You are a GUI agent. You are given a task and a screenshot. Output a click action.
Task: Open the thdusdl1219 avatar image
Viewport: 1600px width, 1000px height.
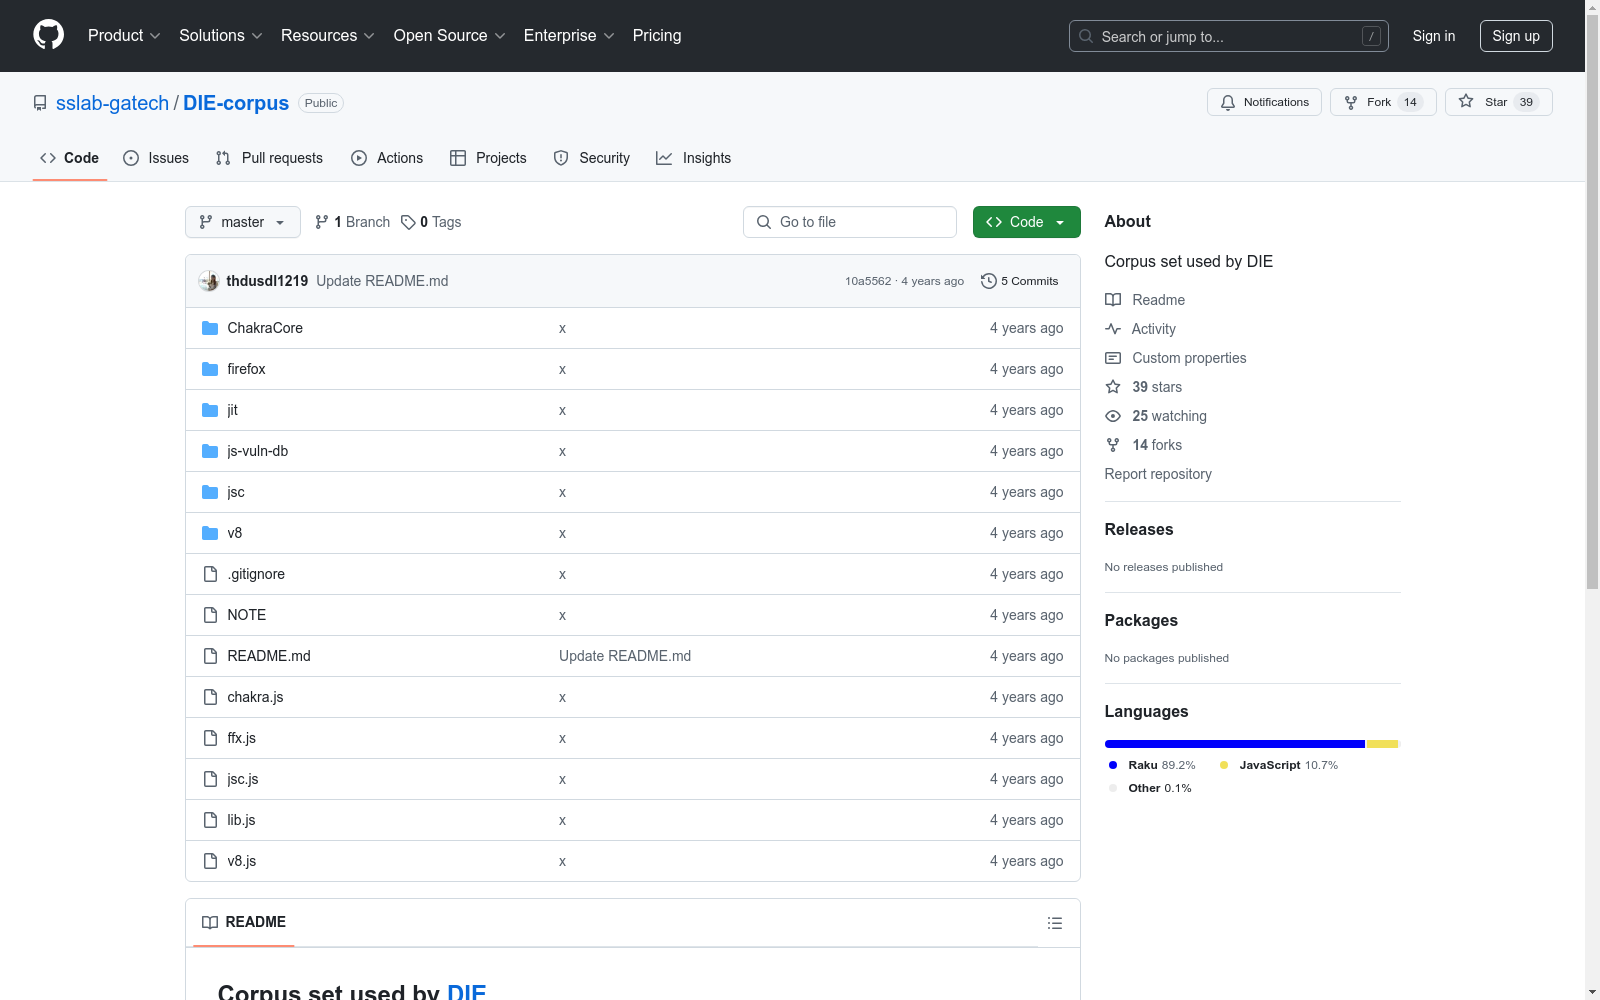click(209, 281)
